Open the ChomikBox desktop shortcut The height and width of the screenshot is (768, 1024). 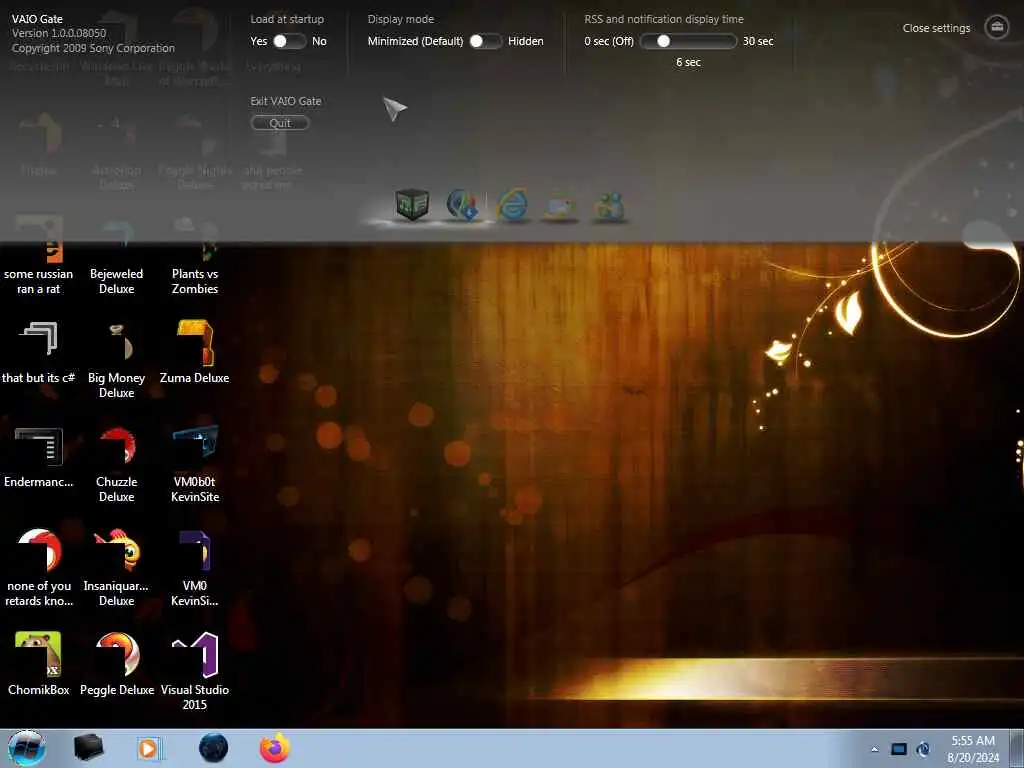39,664
